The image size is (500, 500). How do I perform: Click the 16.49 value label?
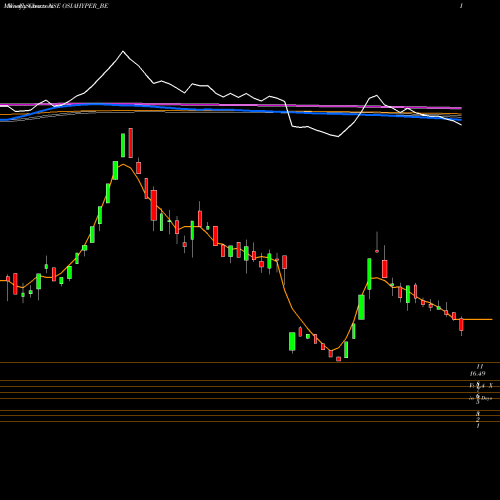tap(477, 374)
